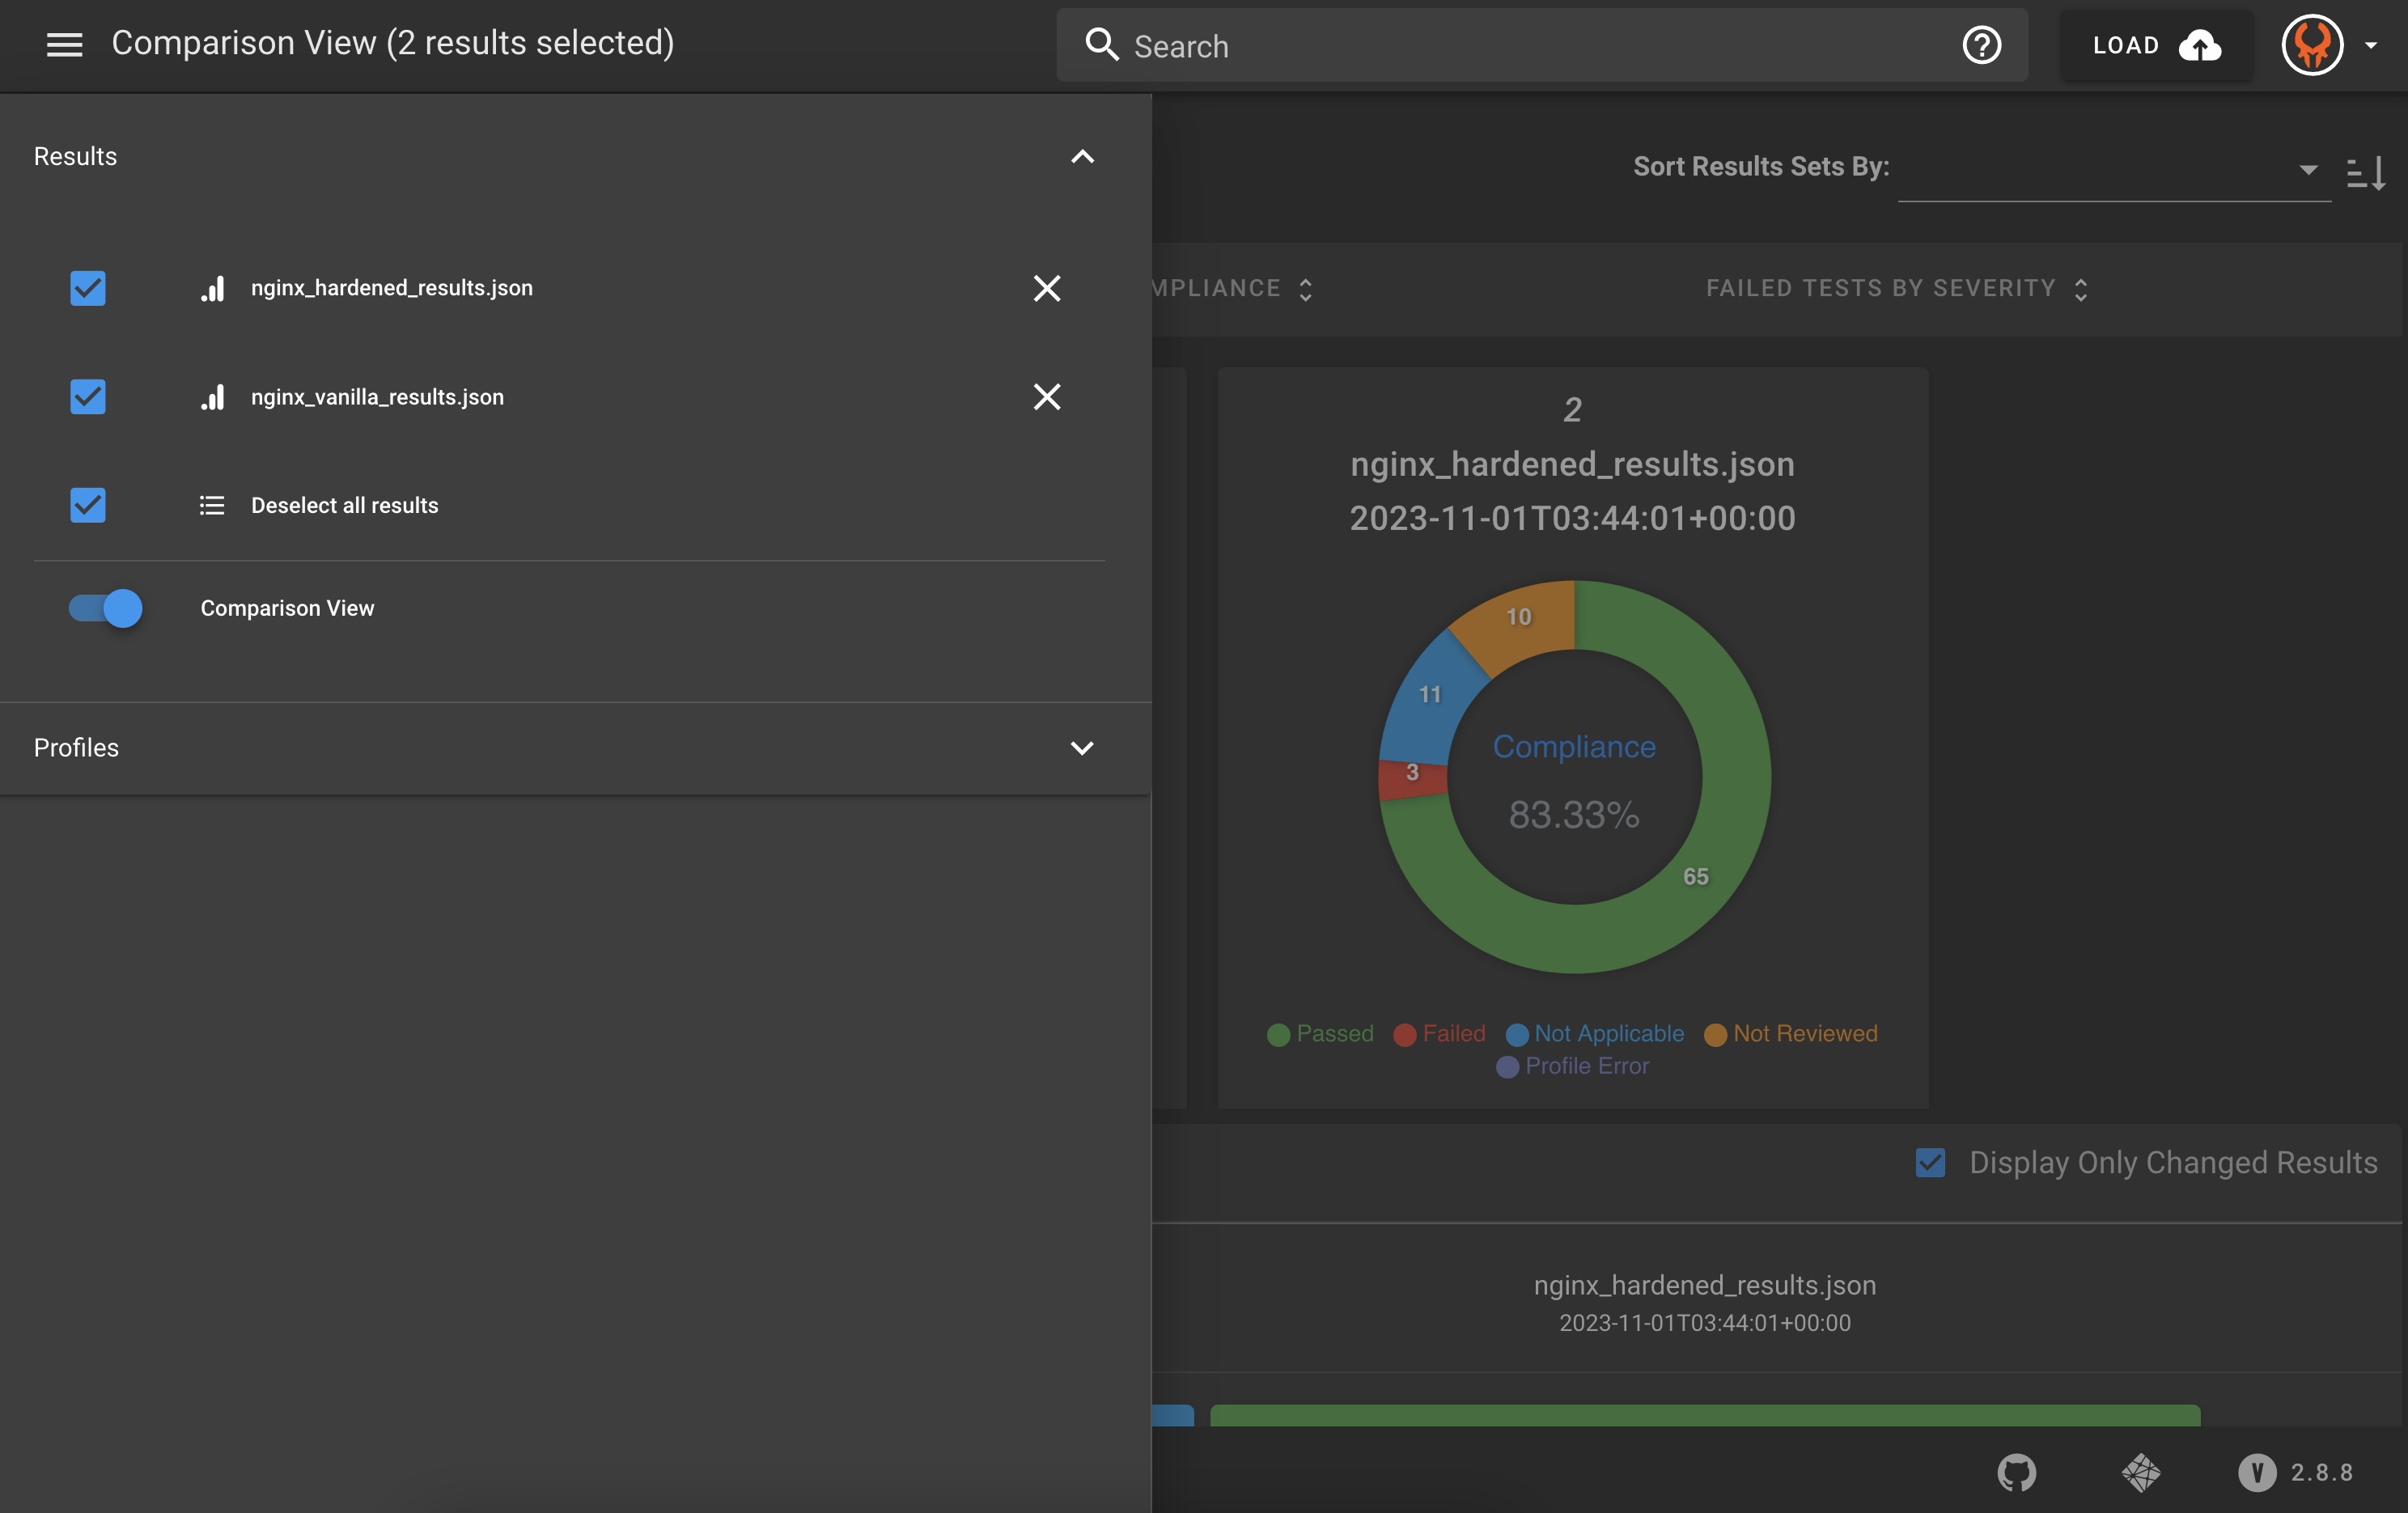Image resolution: width=2408 pixels, height=1513 pixels.
Task: Remove nginx_vanilla_results.json with X icon
Action: pos(1046,397)
